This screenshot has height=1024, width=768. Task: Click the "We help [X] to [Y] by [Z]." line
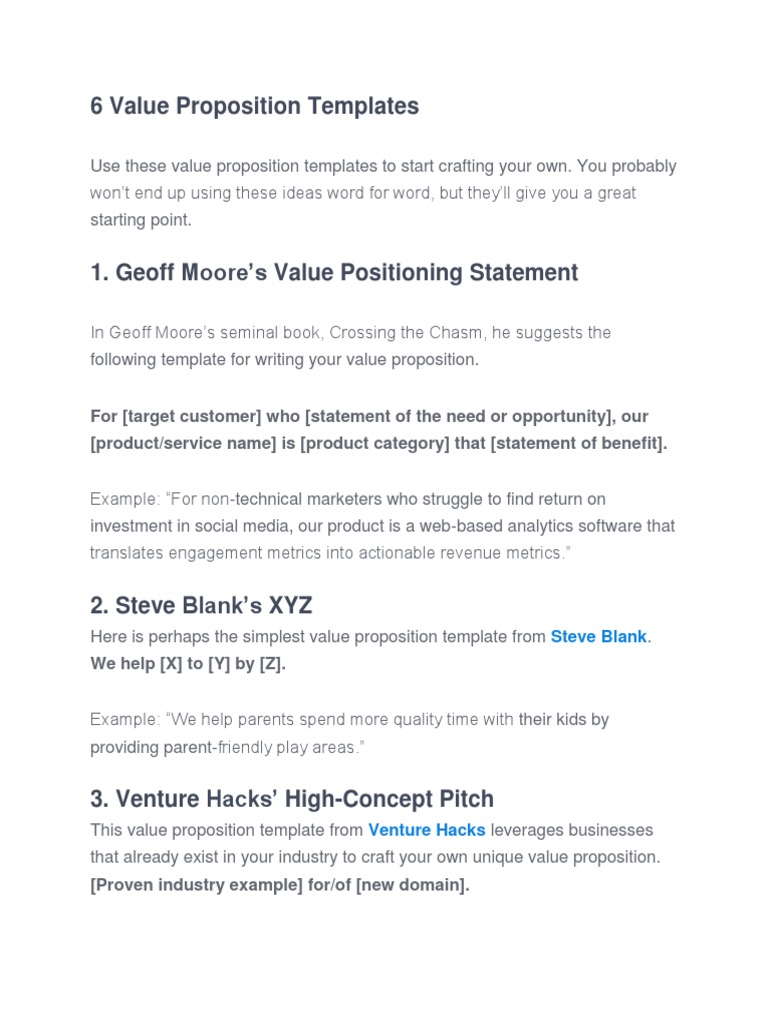coord(188,663)
